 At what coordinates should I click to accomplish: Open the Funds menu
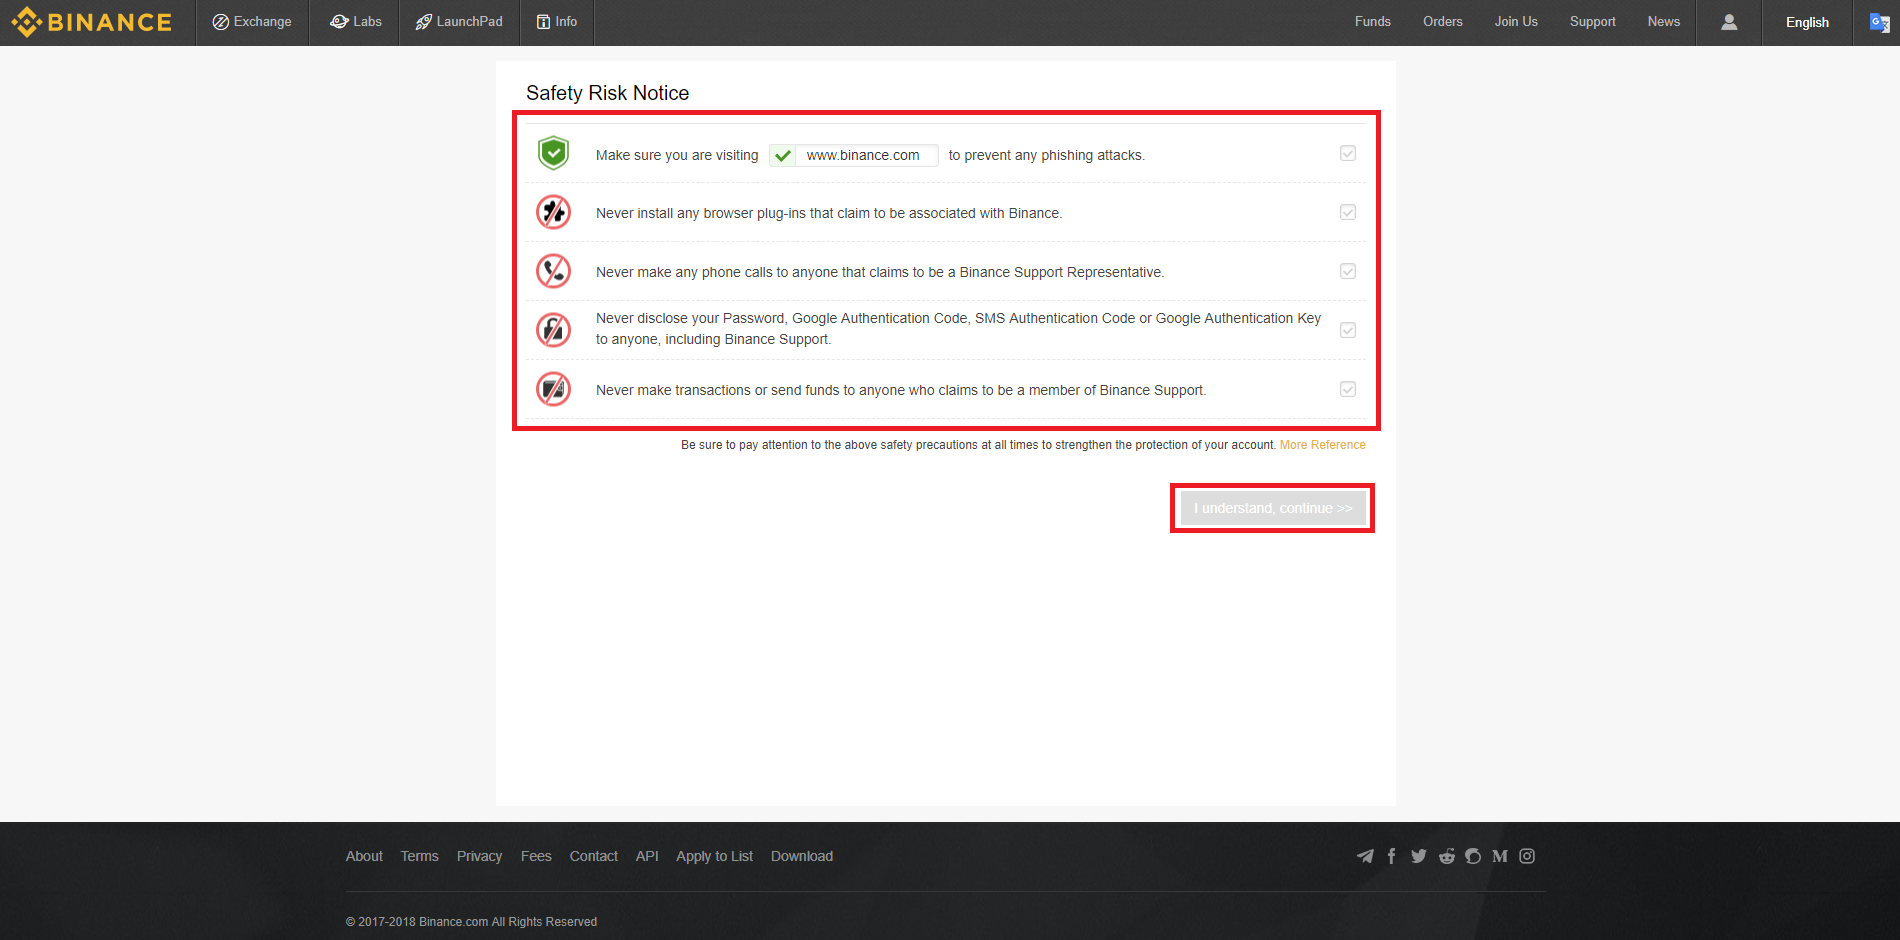pos(1372,22)
